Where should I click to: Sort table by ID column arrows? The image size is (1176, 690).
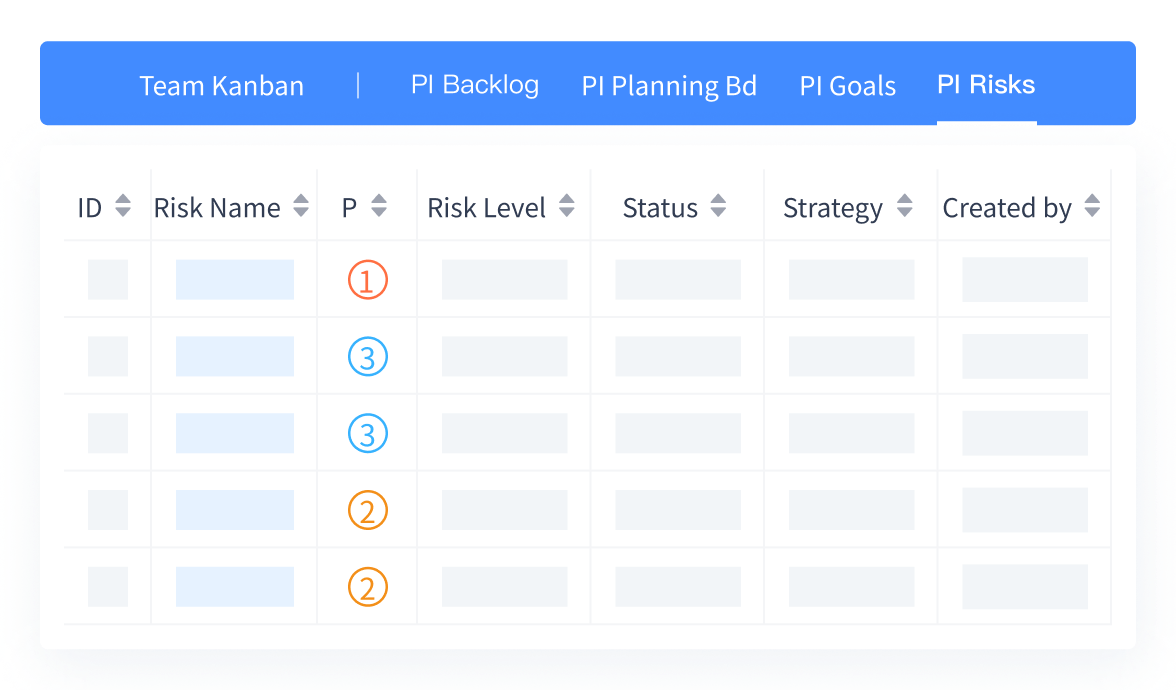123,207
